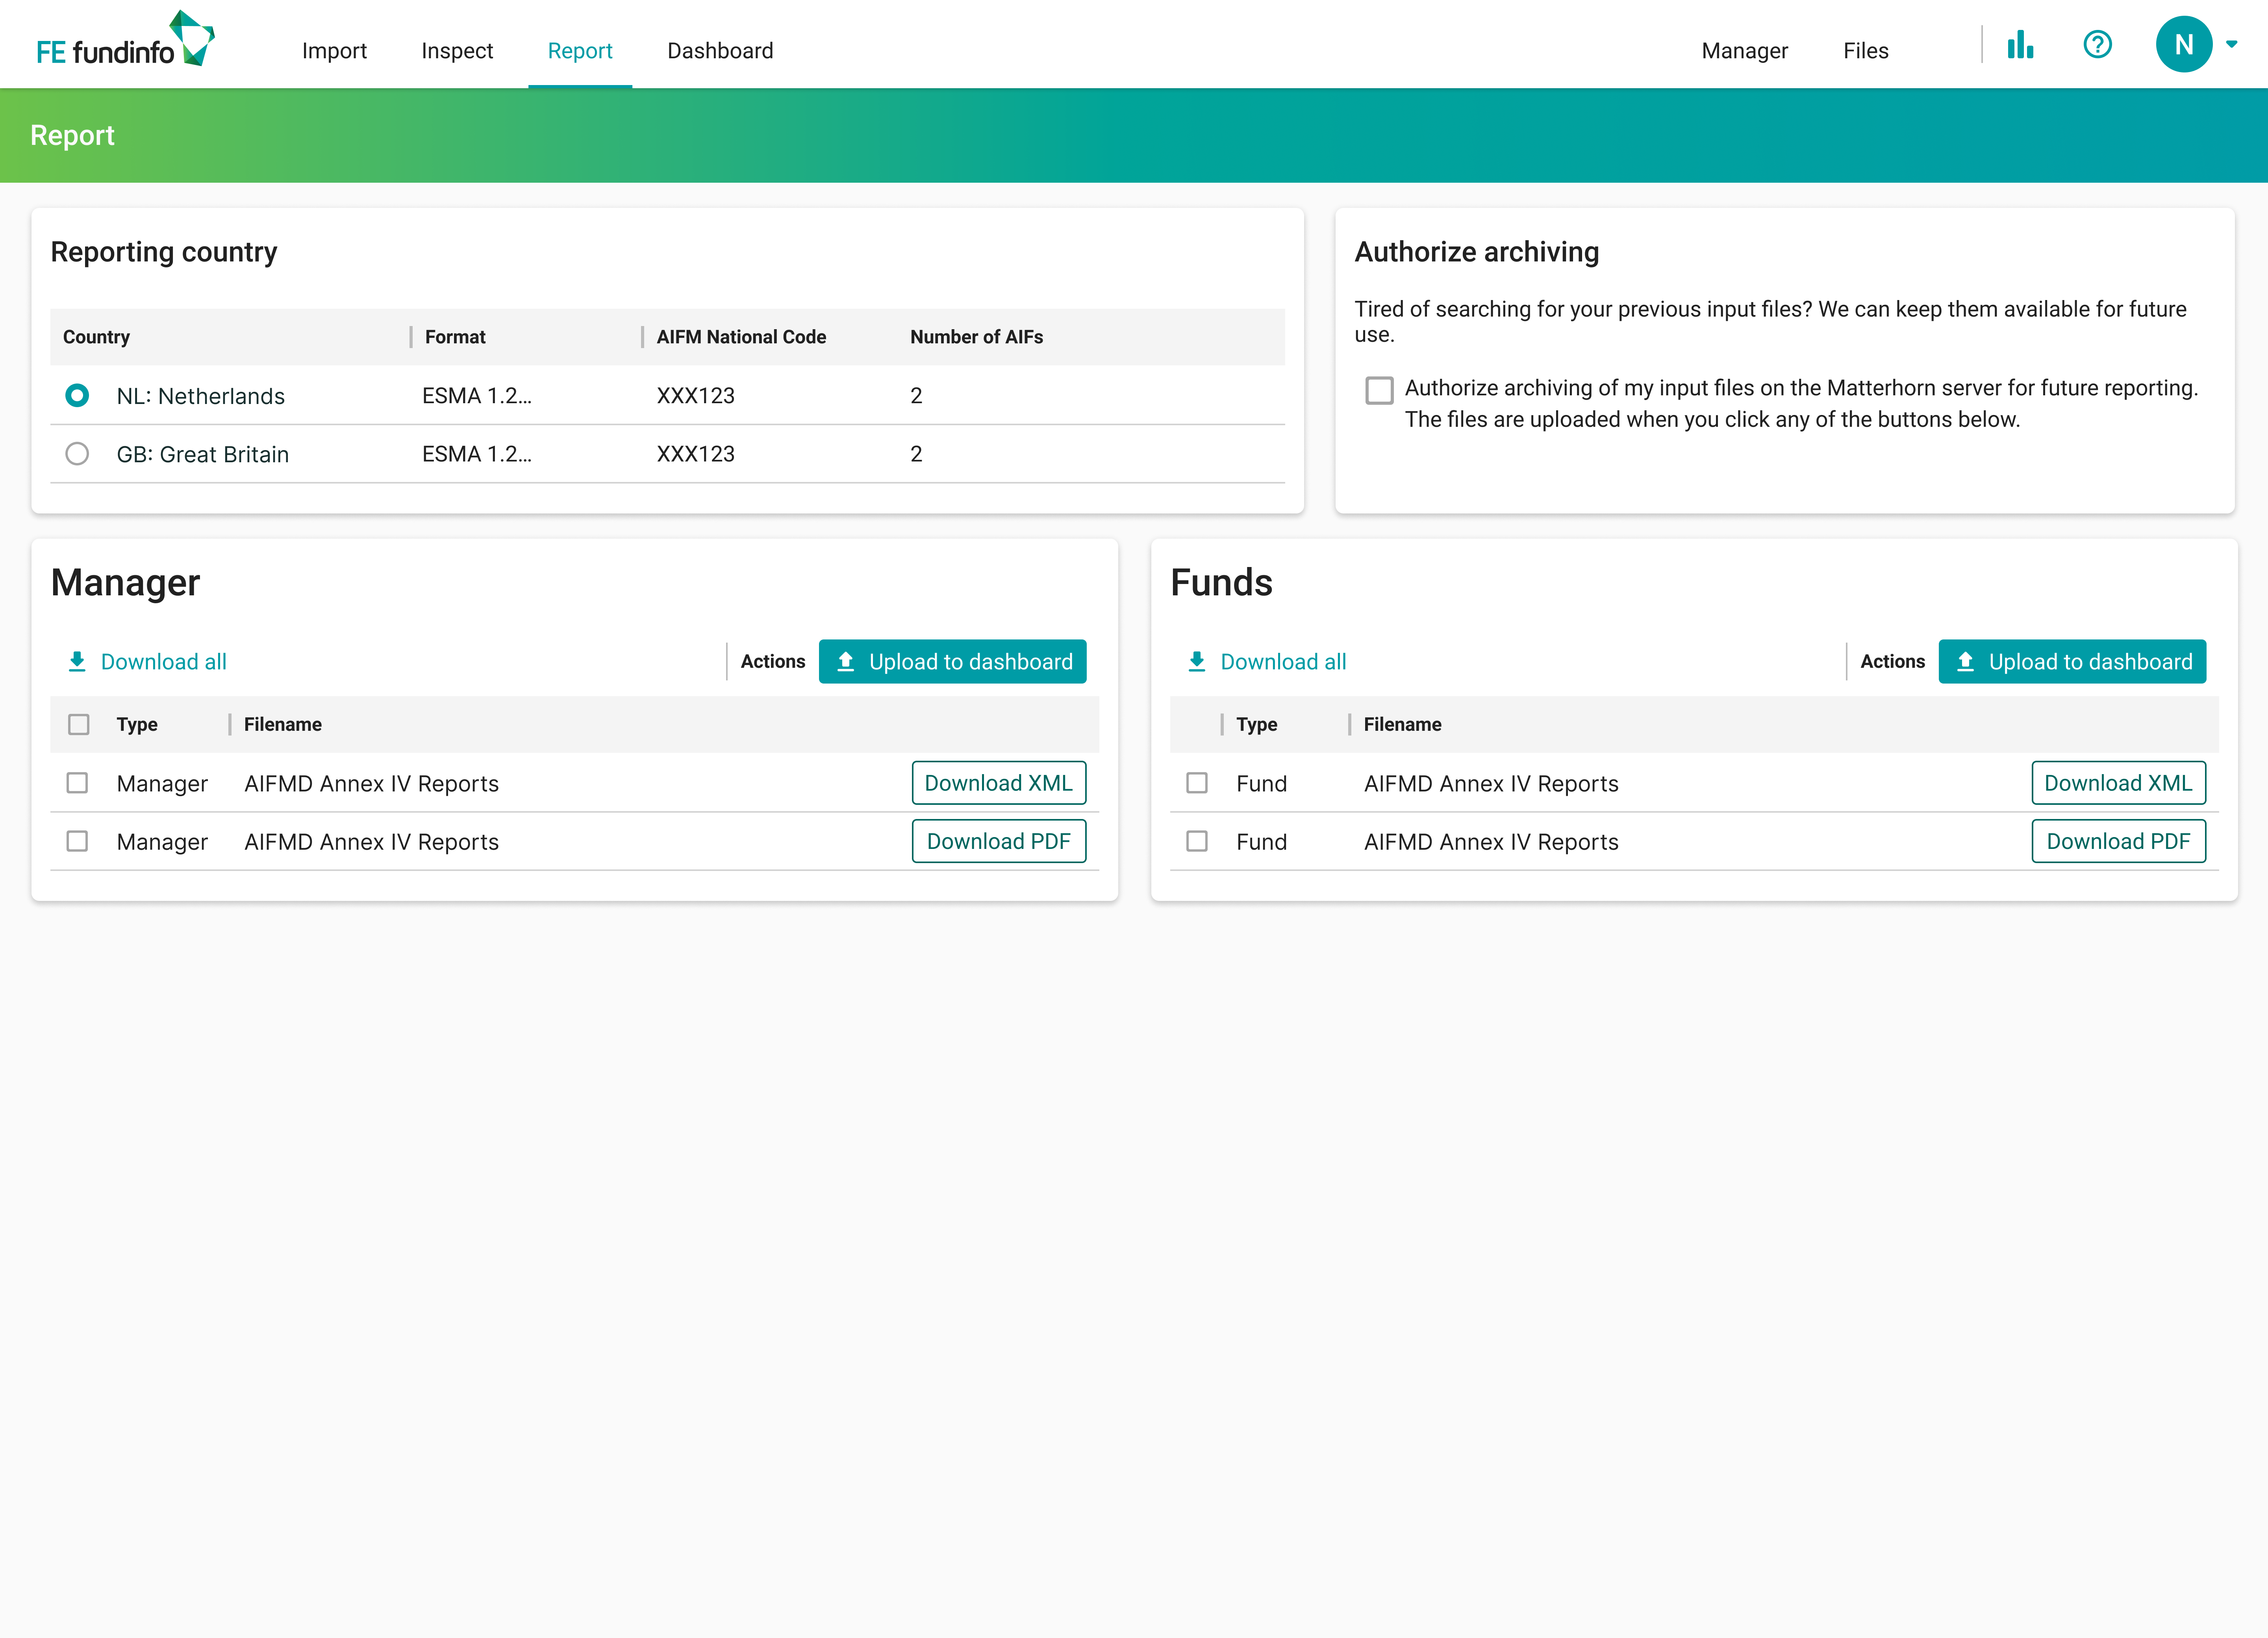Toggle select-all checkbox in Manager table header

[79, 724]
